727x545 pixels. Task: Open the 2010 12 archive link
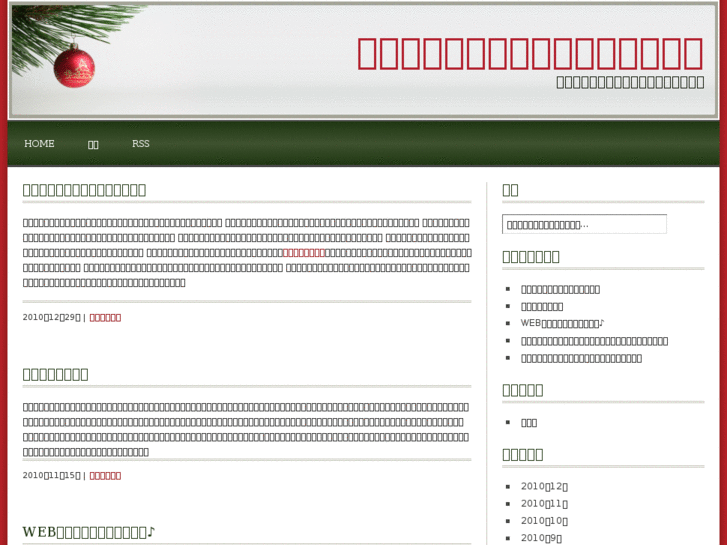544,486
